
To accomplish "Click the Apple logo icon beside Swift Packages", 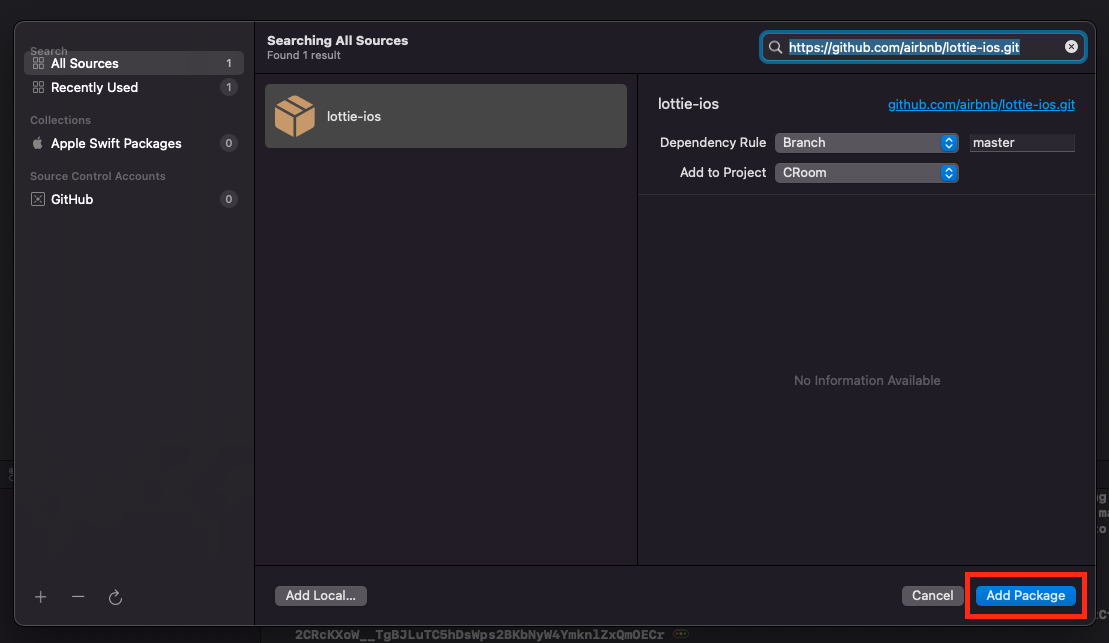I will tap(37, 143).
